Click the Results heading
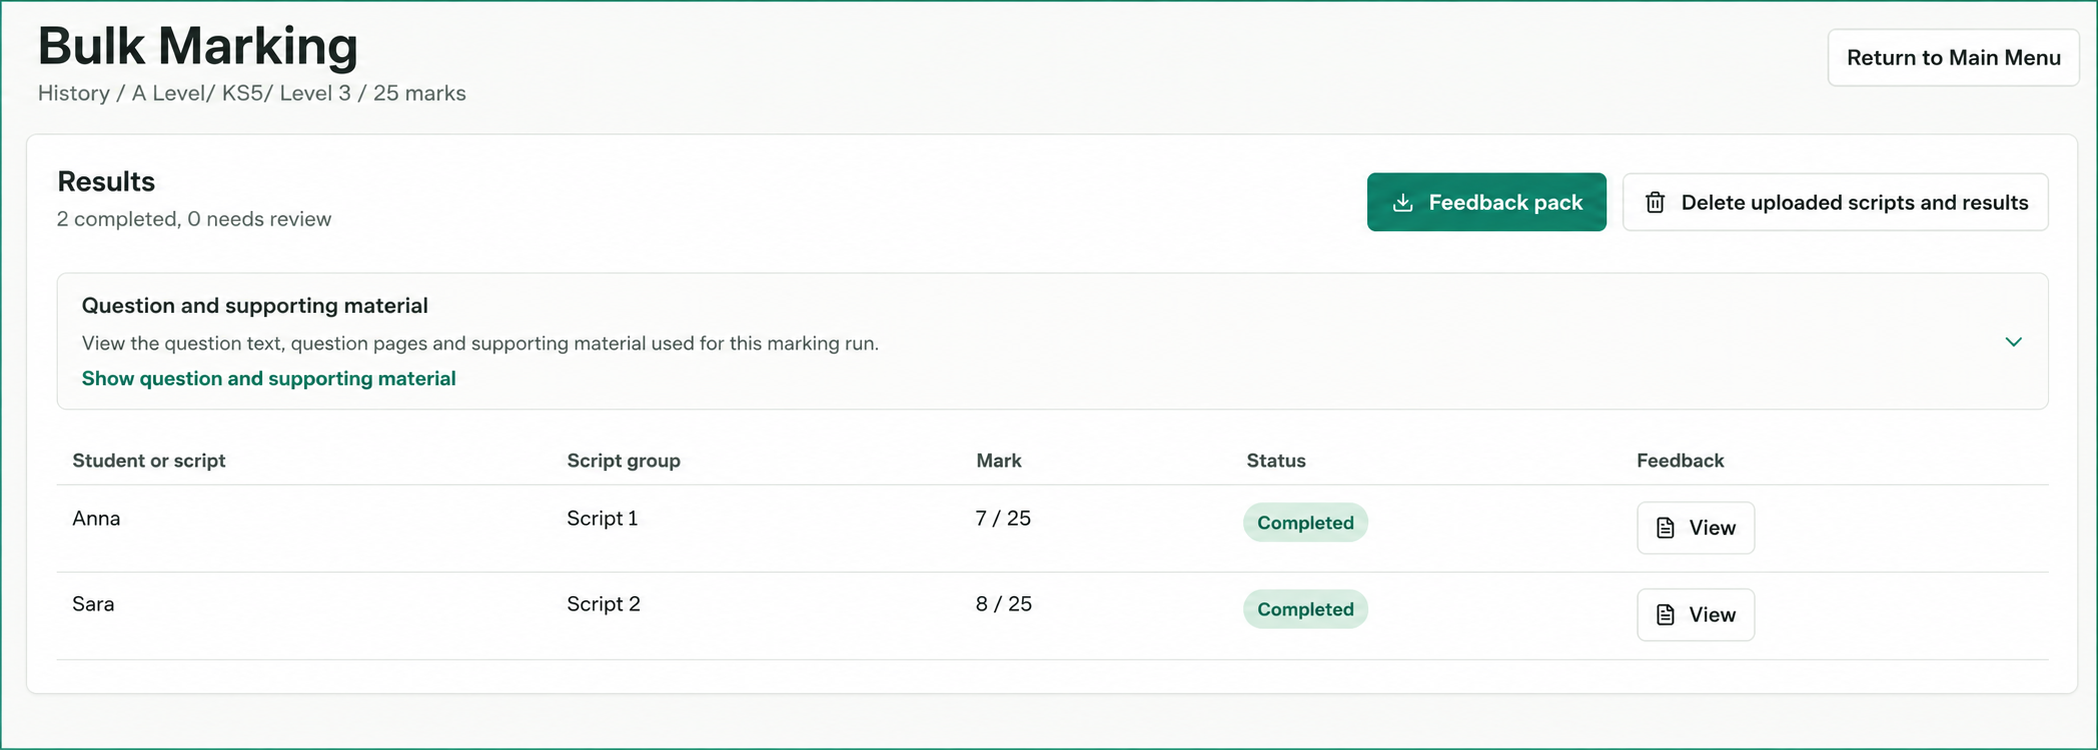2098x750 pixels. 106,181
